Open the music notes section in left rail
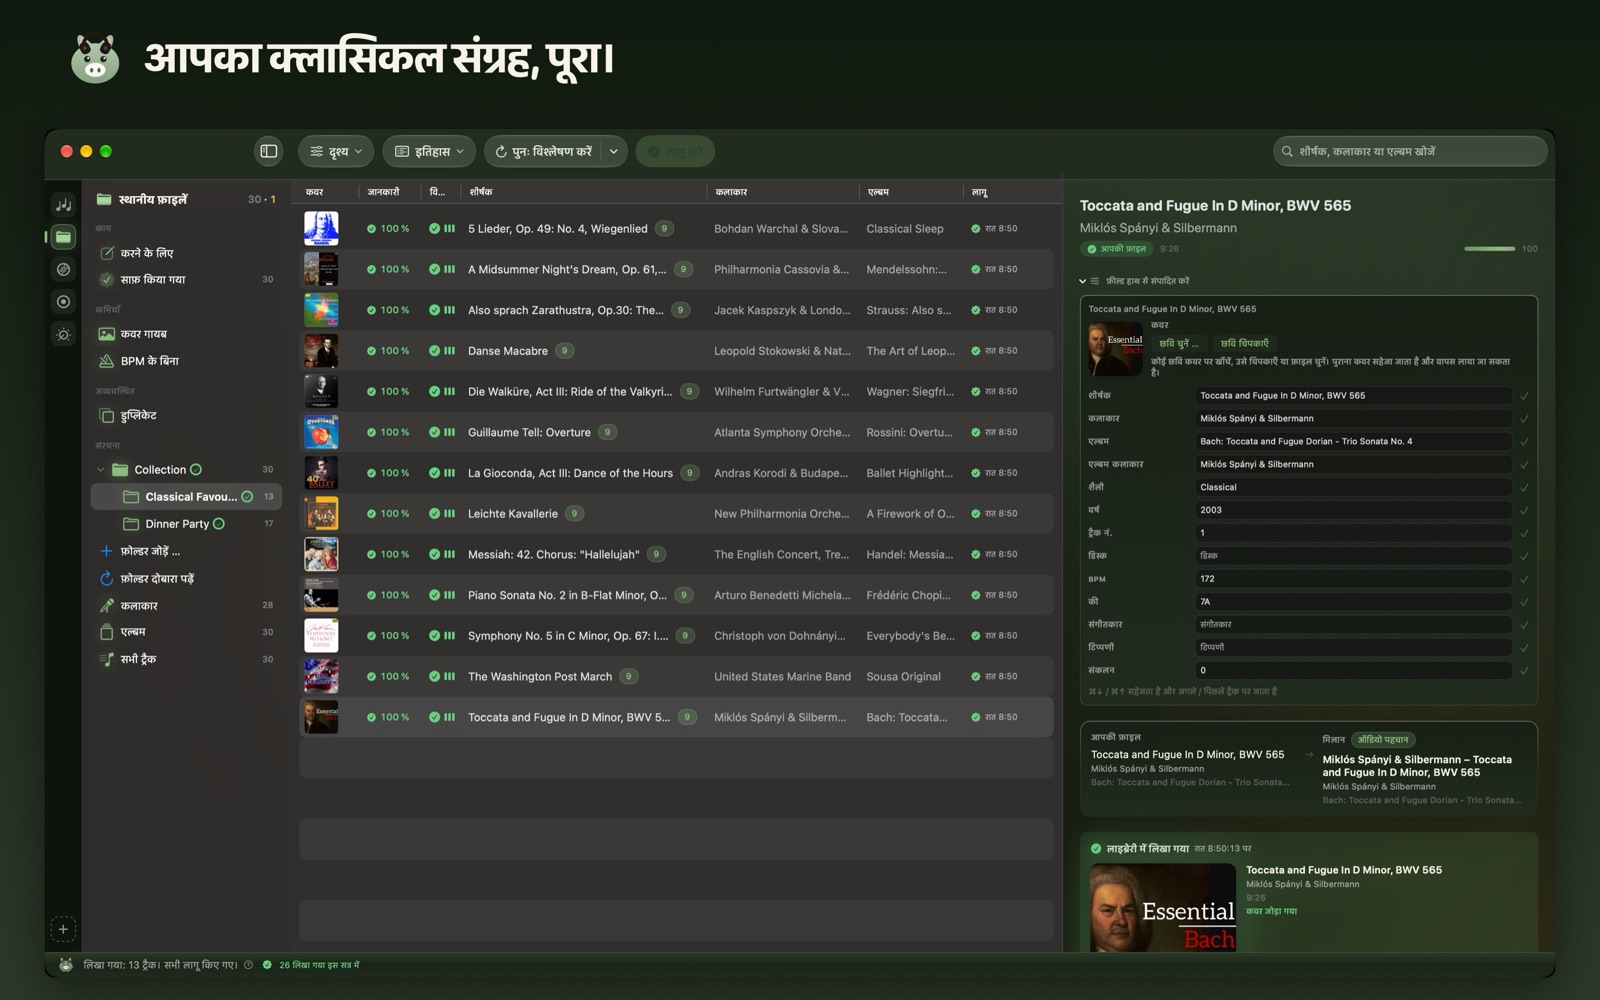Image resolution: width=1600 pixels, height=1000 pixels. click(63, 204)
